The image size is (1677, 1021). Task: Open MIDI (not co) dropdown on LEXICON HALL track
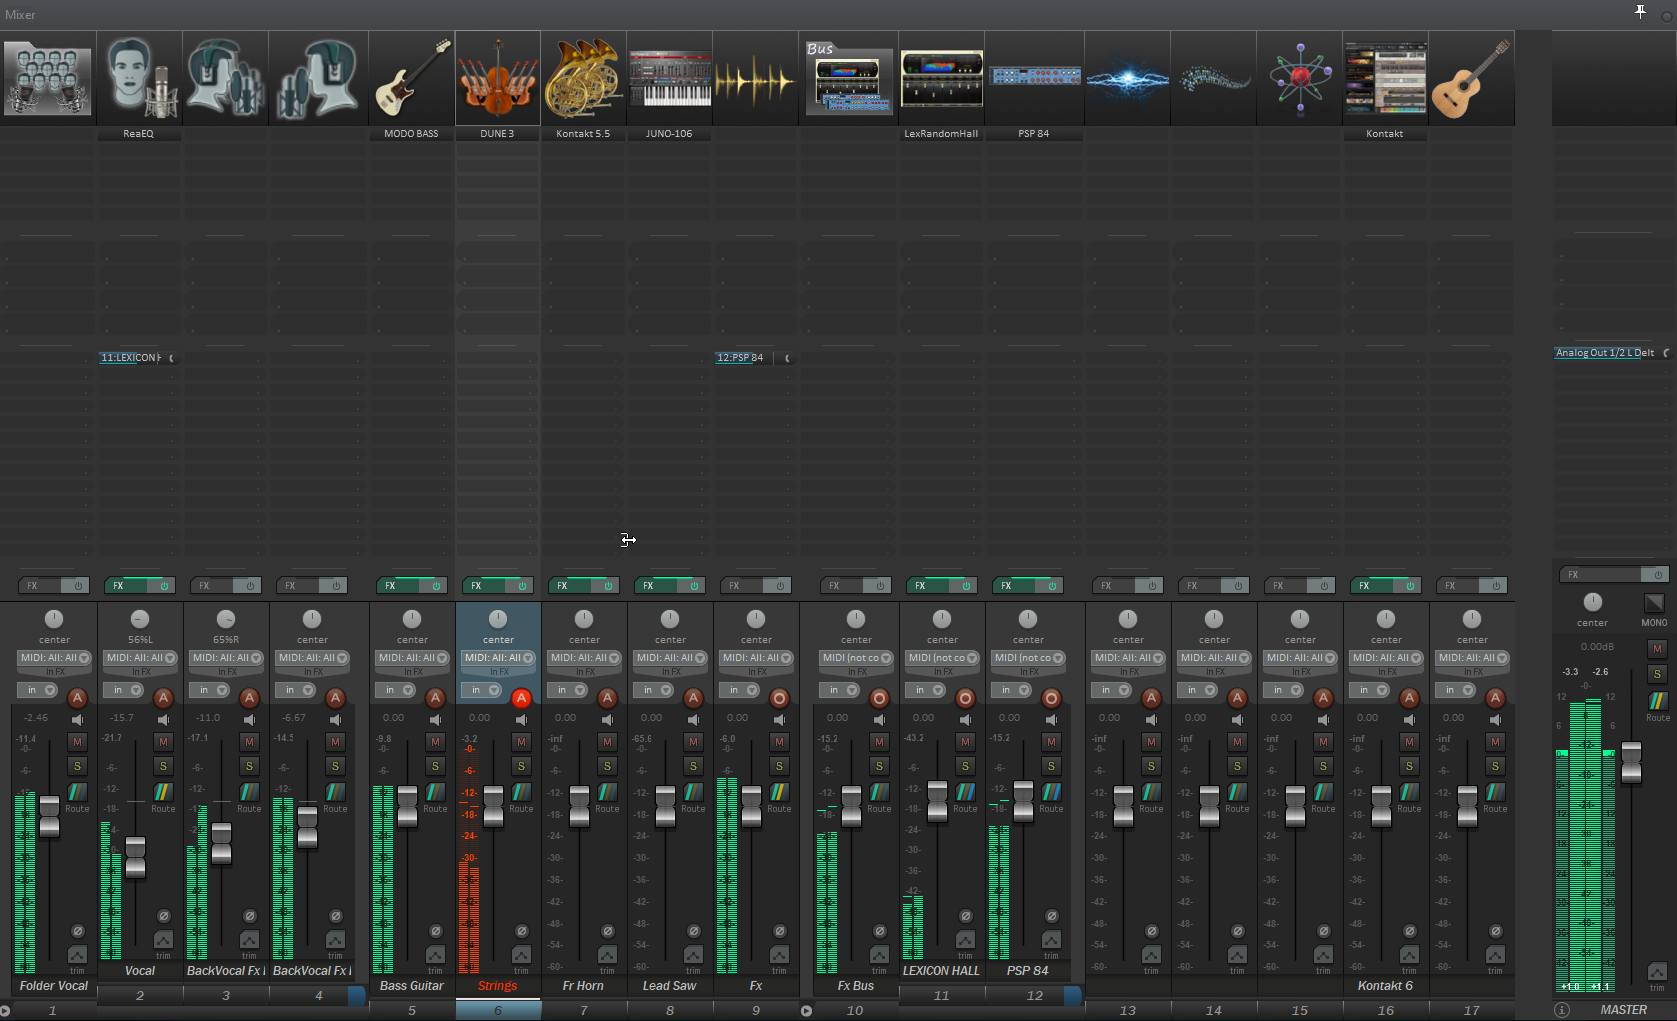(x=942, y=658)
